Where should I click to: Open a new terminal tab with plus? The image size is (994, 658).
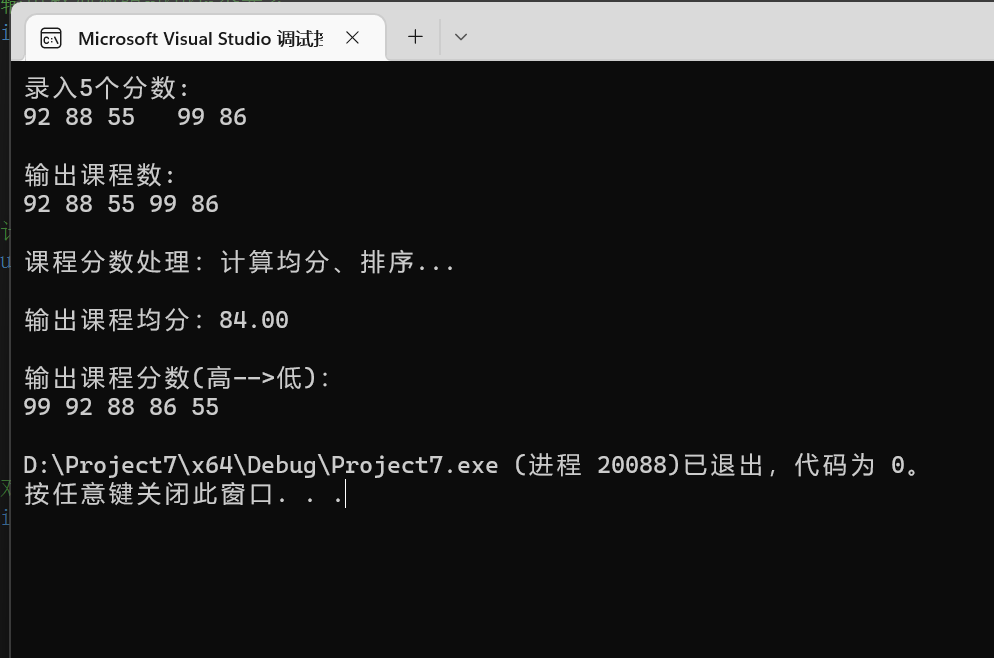coord(415,37)
